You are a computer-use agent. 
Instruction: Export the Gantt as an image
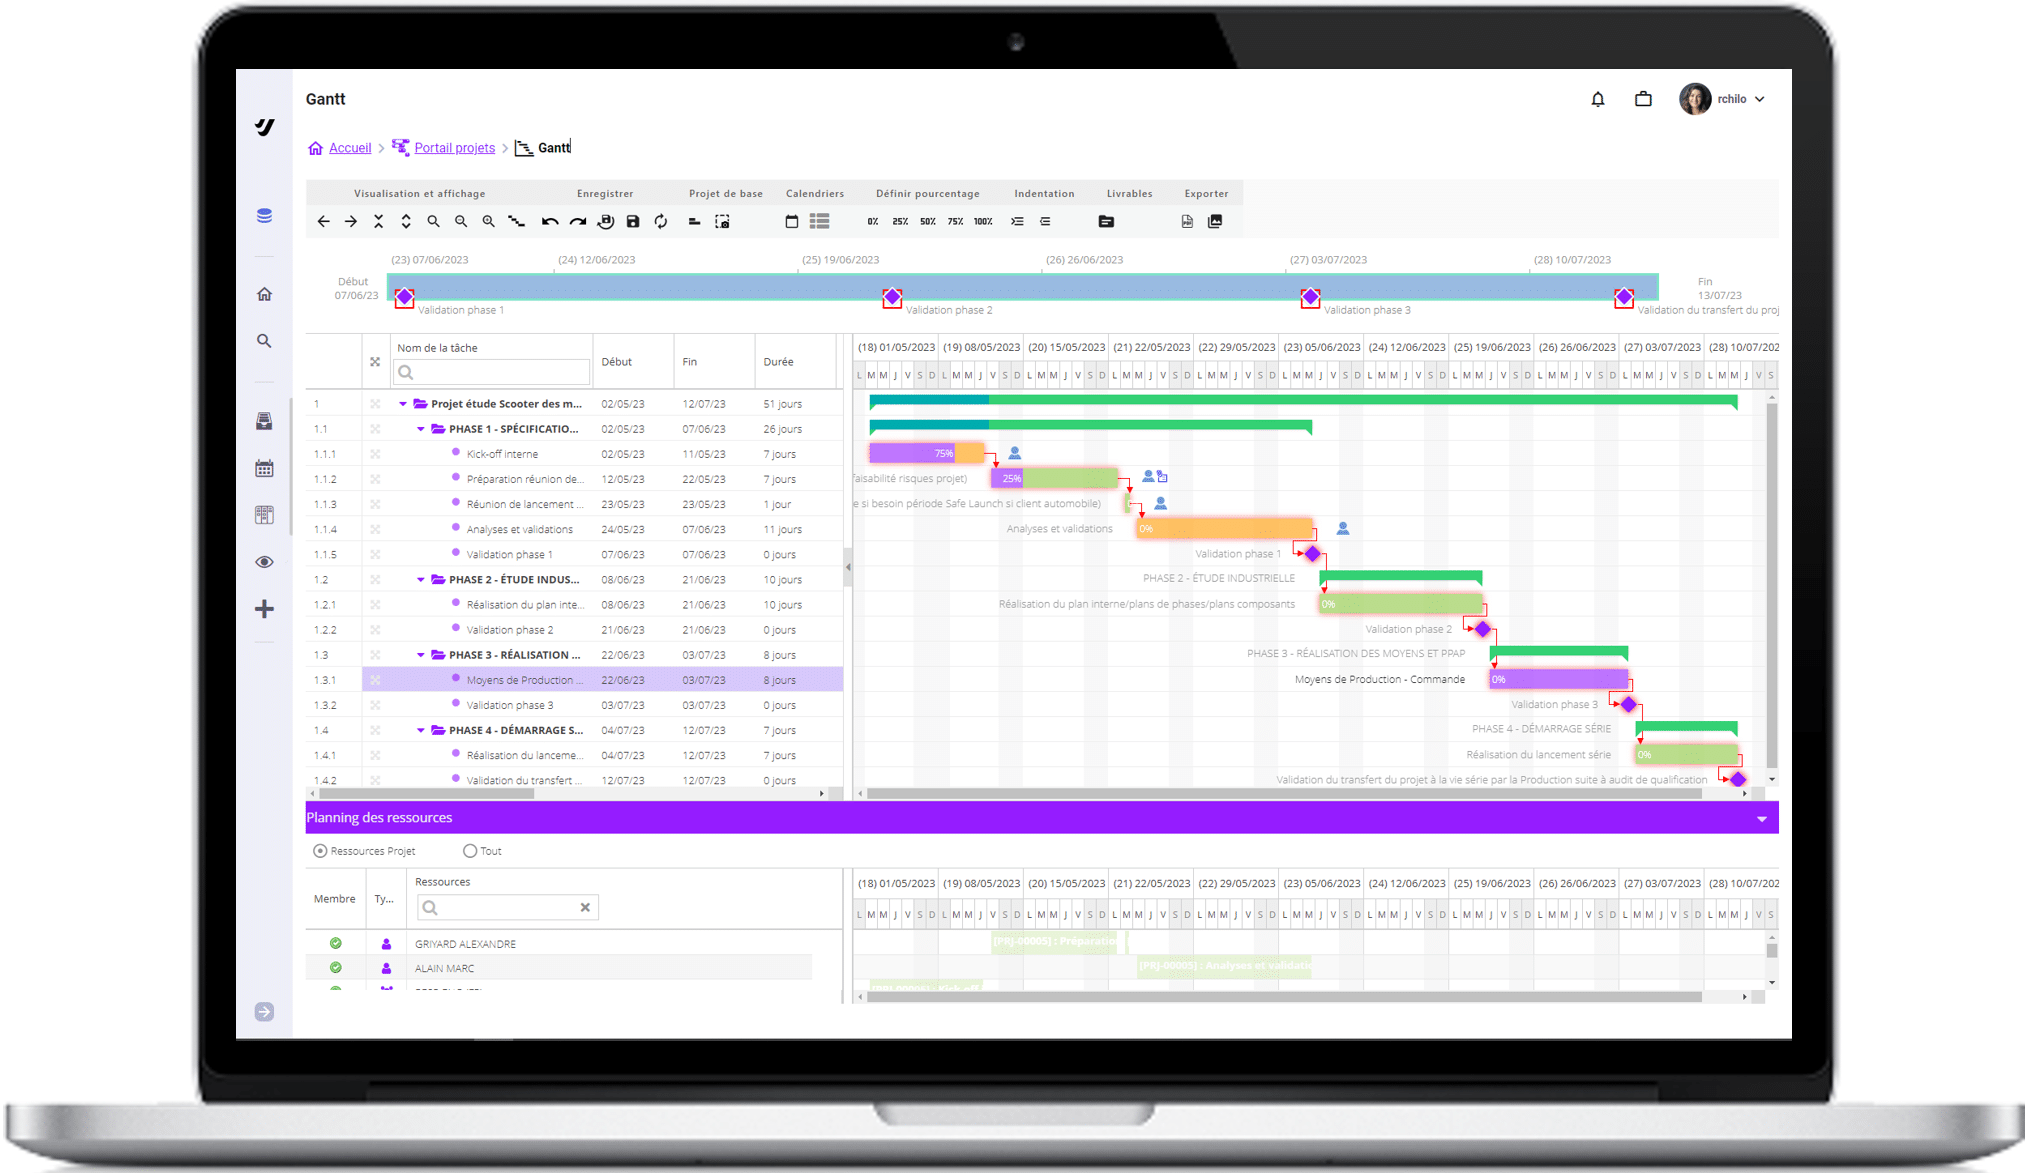click(1215, 222)
